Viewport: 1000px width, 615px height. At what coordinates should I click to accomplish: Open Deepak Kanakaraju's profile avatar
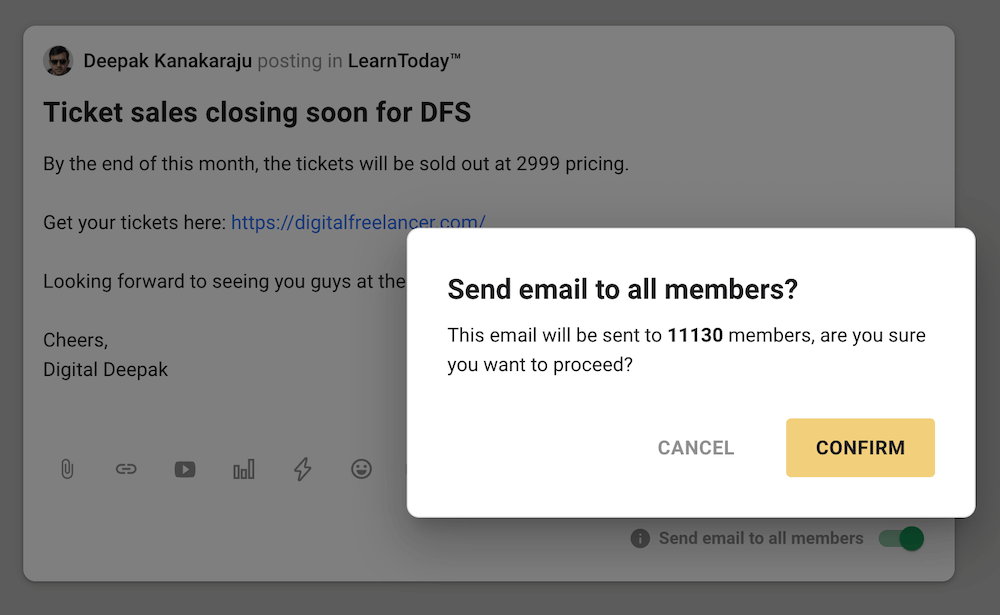point(58,61)
